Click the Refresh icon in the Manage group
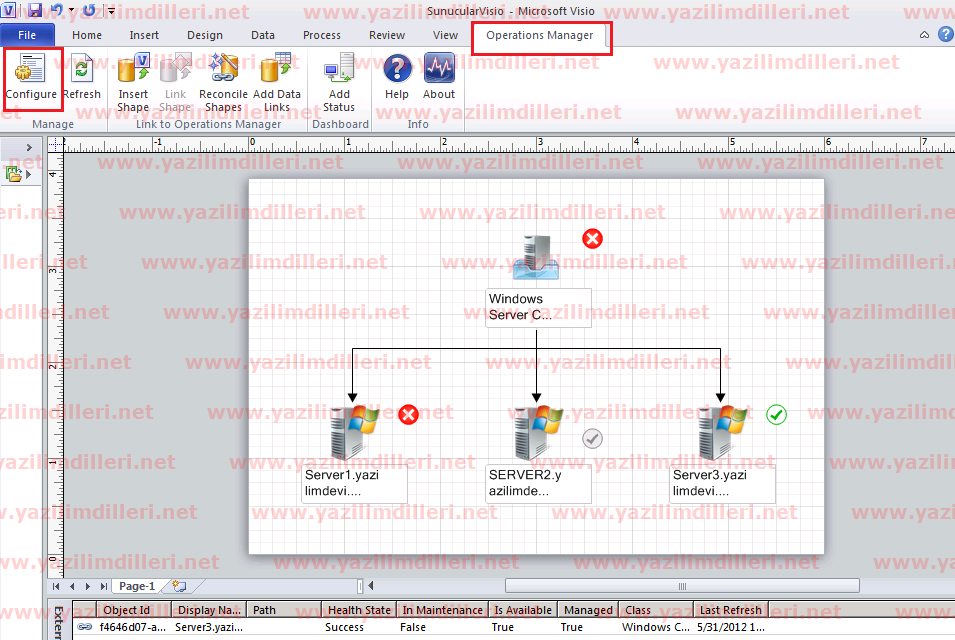 point(82,77)
